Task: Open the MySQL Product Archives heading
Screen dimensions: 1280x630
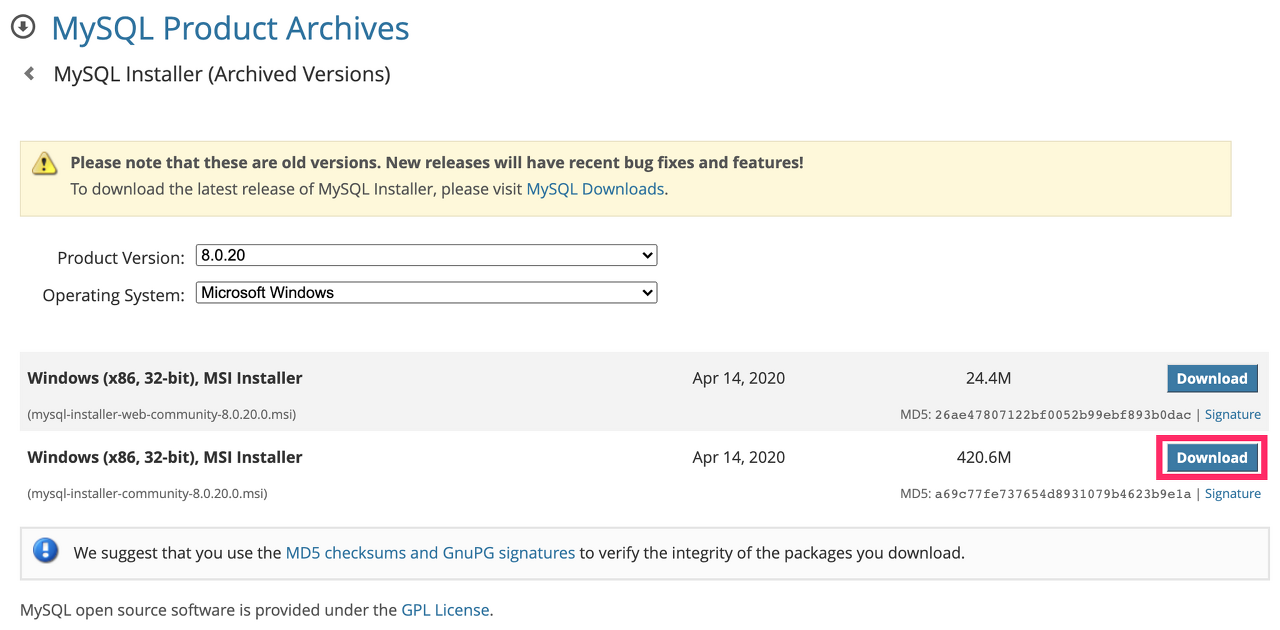Action: 230,28
